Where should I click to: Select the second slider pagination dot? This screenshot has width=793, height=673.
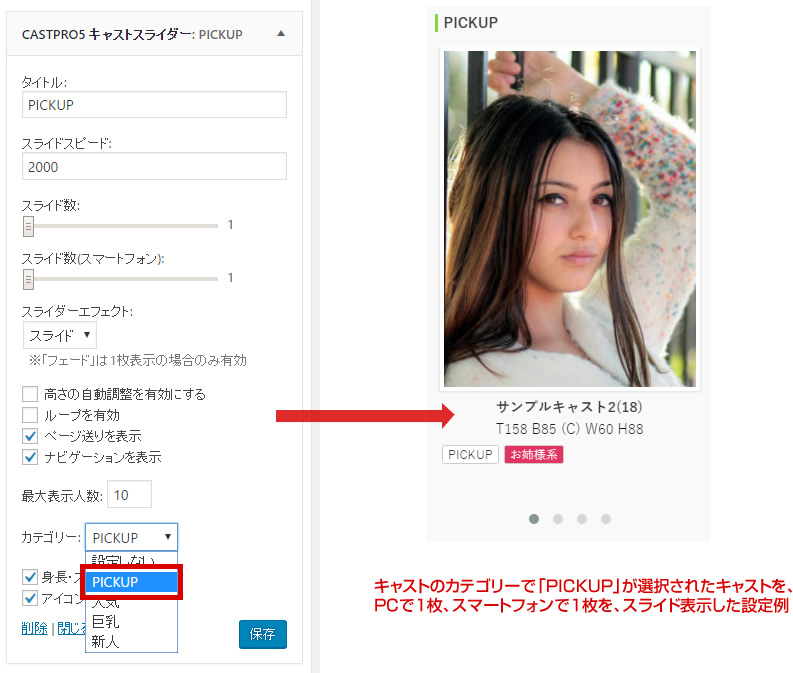[x=558, y=519]
